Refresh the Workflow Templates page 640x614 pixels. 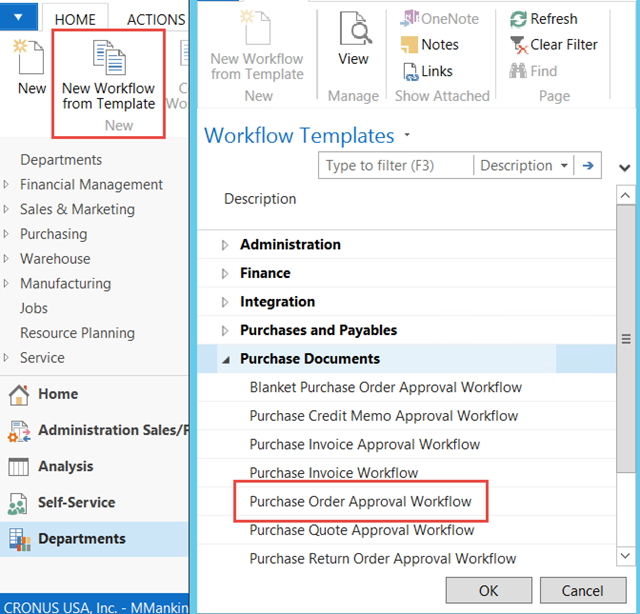(x=544, y=19)
